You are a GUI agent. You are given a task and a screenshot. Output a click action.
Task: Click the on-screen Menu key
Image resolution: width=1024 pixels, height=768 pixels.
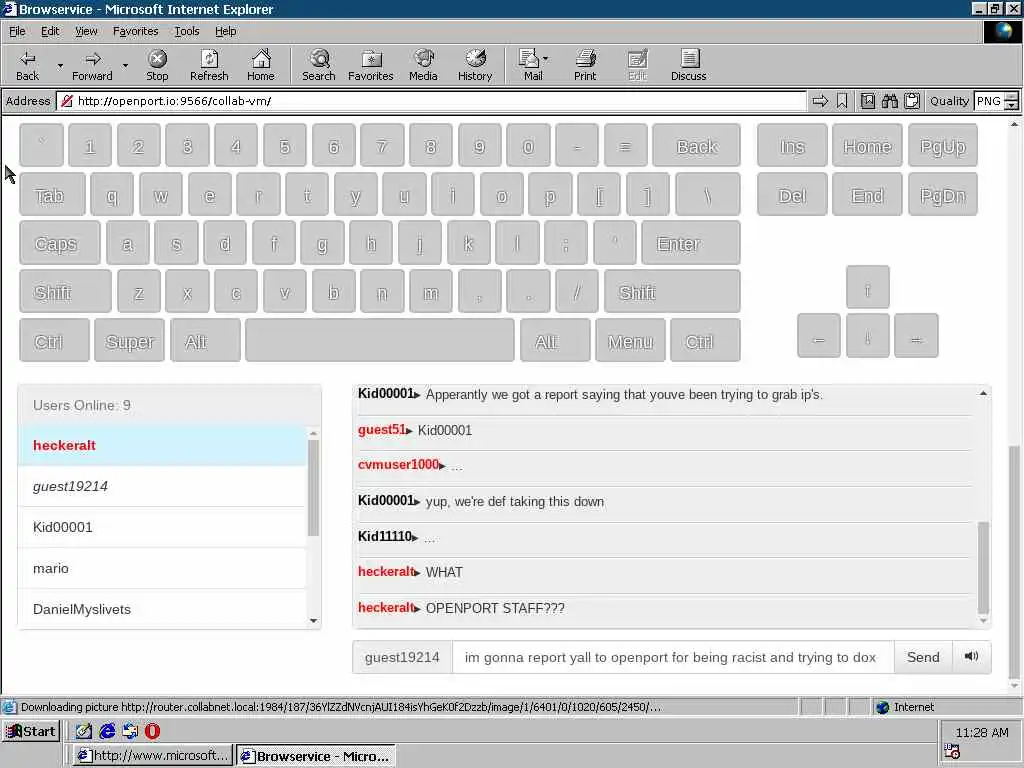pyautogui.click(x=630, y=340)
